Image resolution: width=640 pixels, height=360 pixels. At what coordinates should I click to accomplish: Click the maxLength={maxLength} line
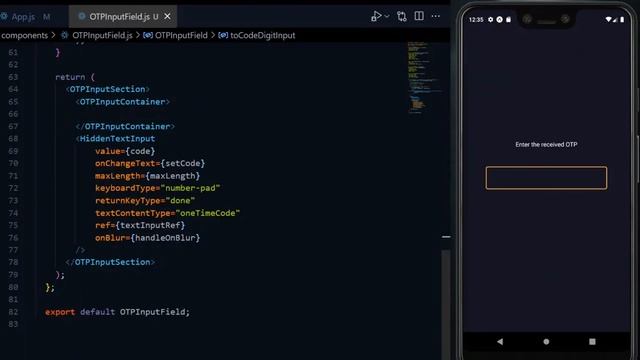(x=147, y=176)
